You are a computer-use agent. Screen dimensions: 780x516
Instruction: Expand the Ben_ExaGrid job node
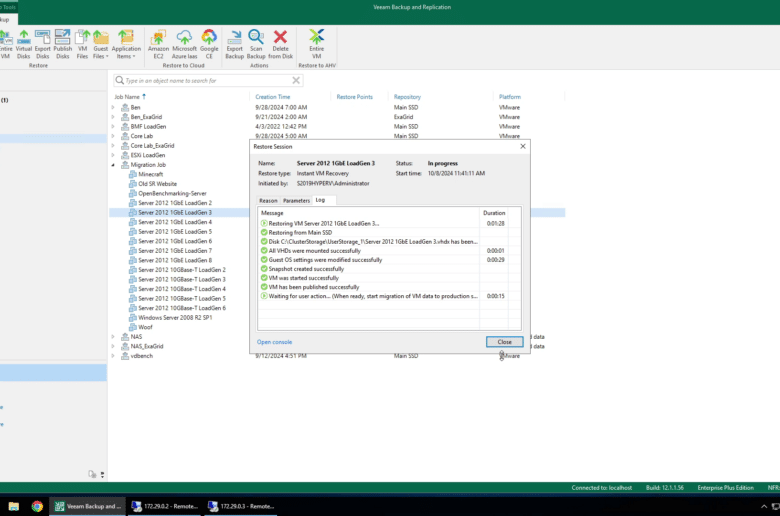tap(113, 117)
